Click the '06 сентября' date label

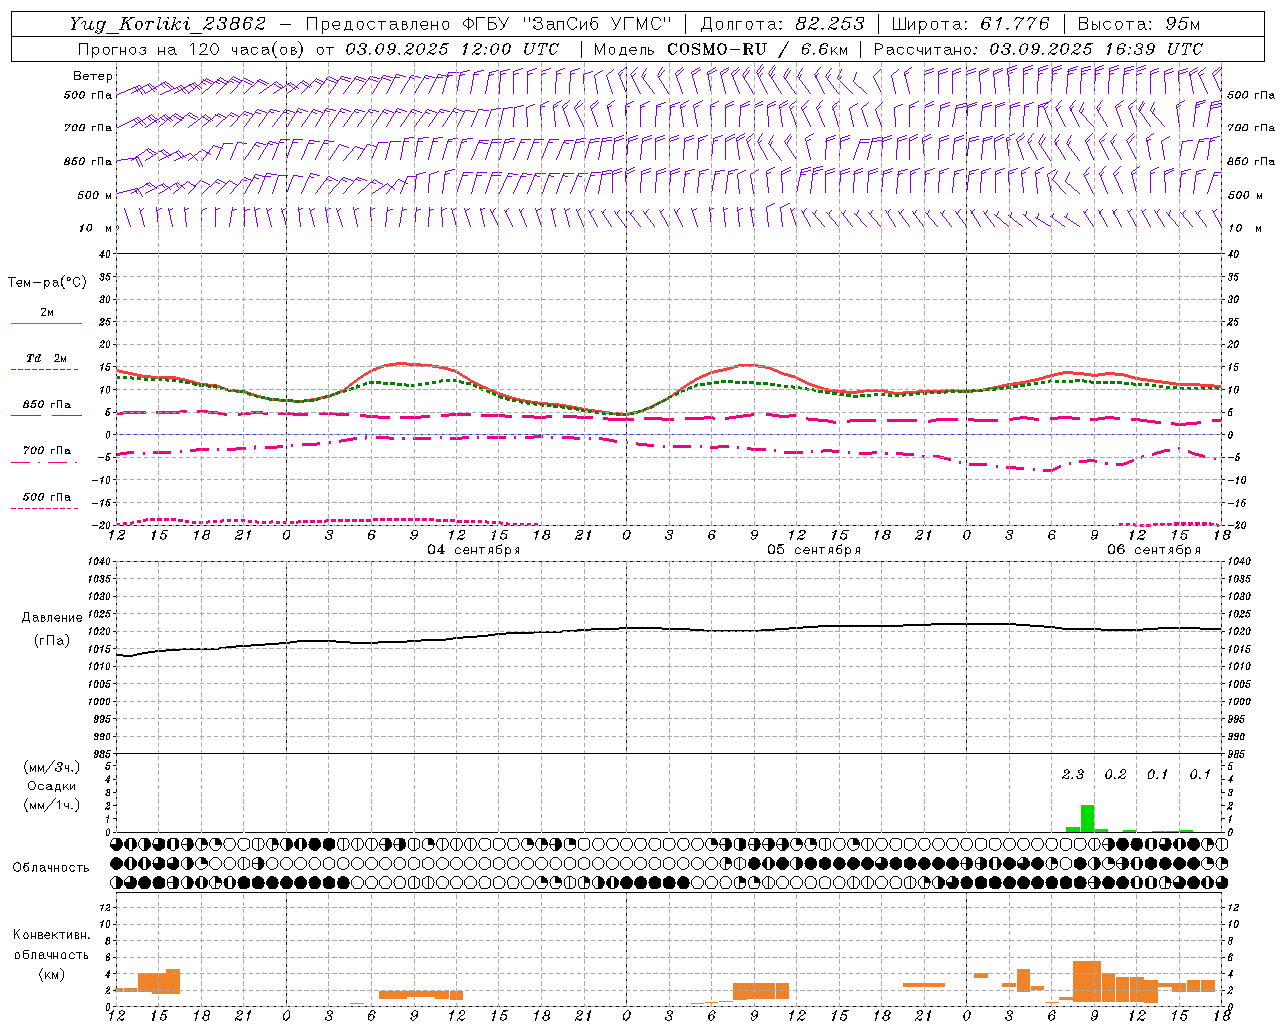[x=1154, y=550]
